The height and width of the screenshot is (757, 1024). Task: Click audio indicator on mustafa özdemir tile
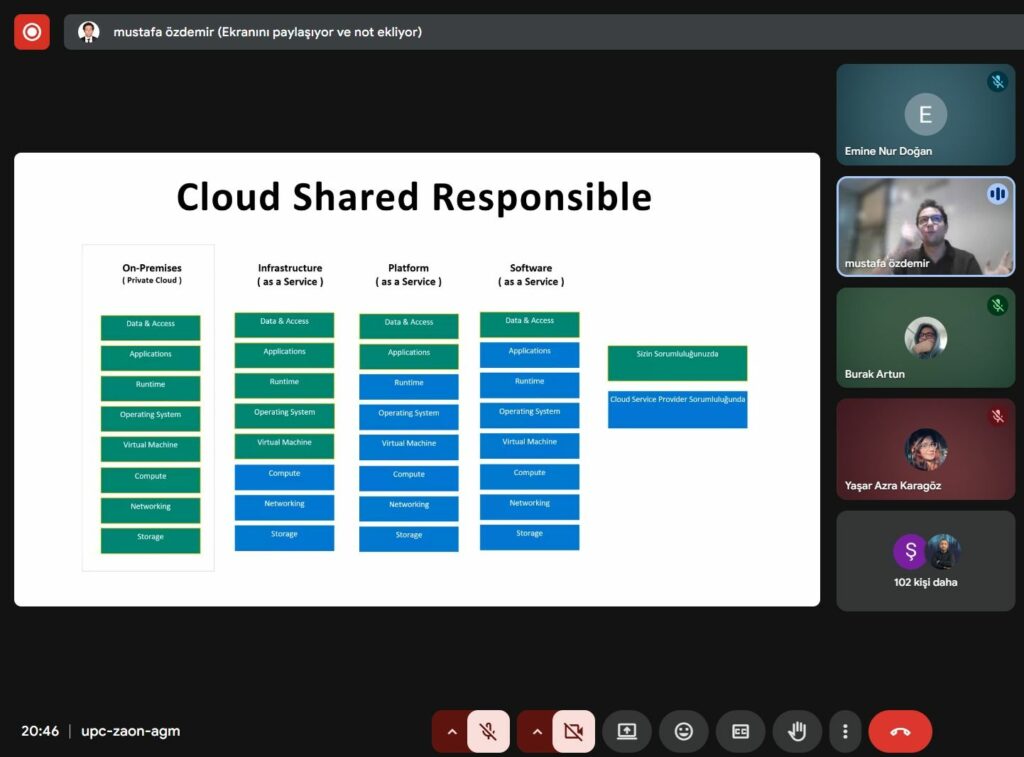[997, 194]
